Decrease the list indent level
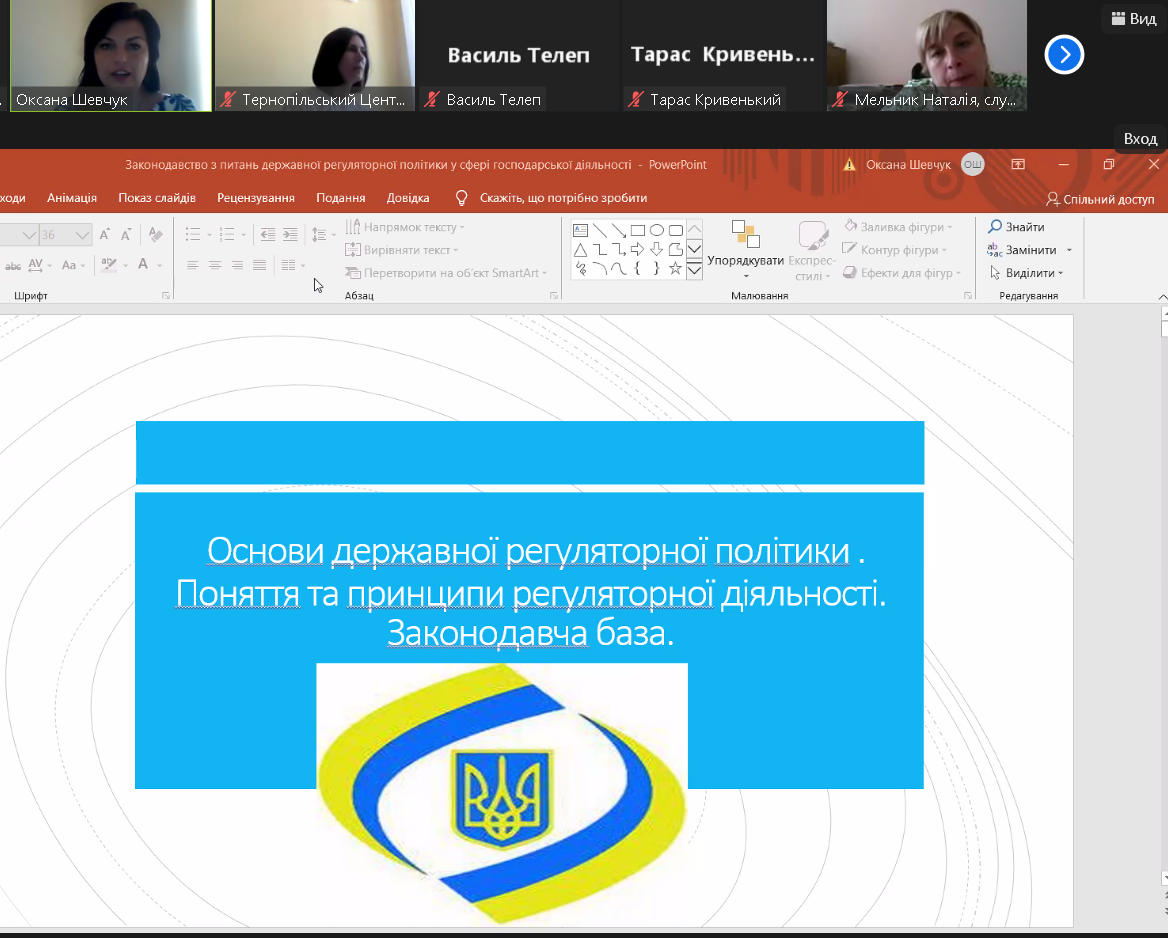 tap(267, 235)
